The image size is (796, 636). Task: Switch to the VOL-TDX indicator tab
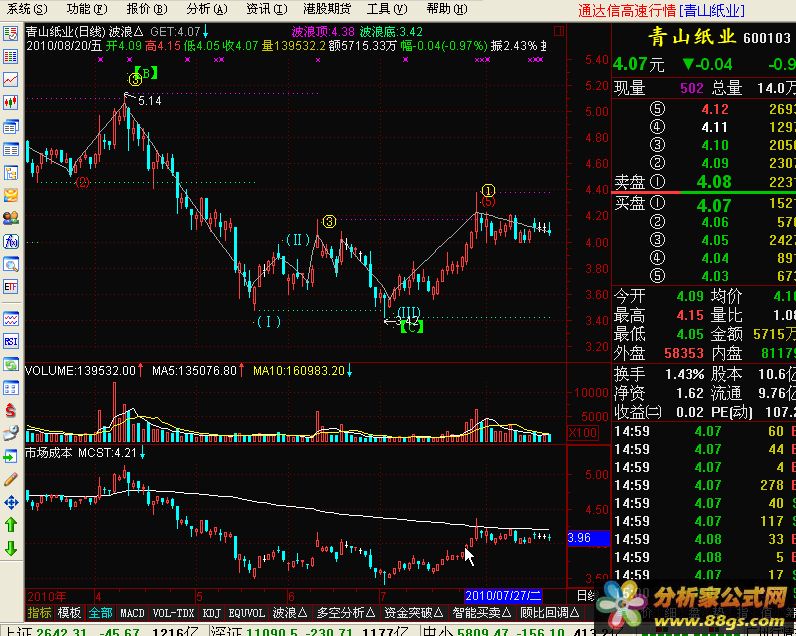[174, 613]
